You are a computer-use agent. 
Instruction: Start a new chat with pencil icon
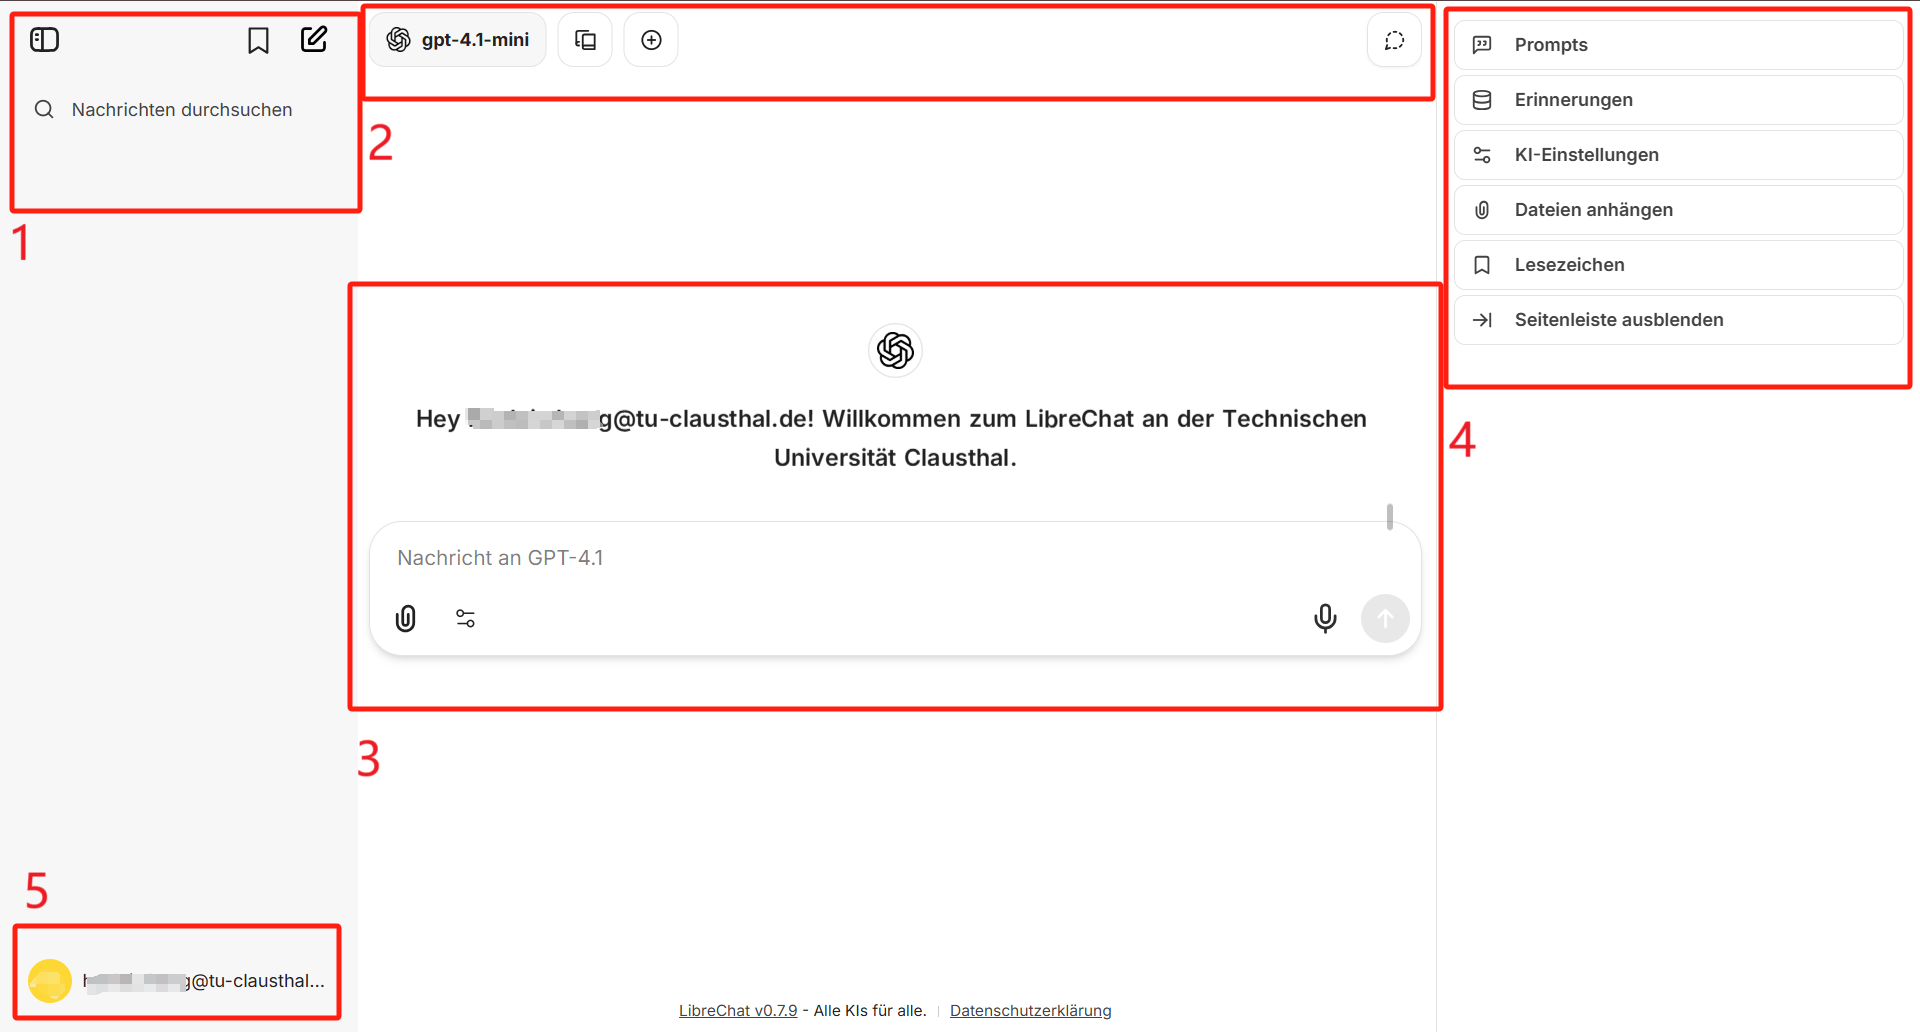pos(314,40)
